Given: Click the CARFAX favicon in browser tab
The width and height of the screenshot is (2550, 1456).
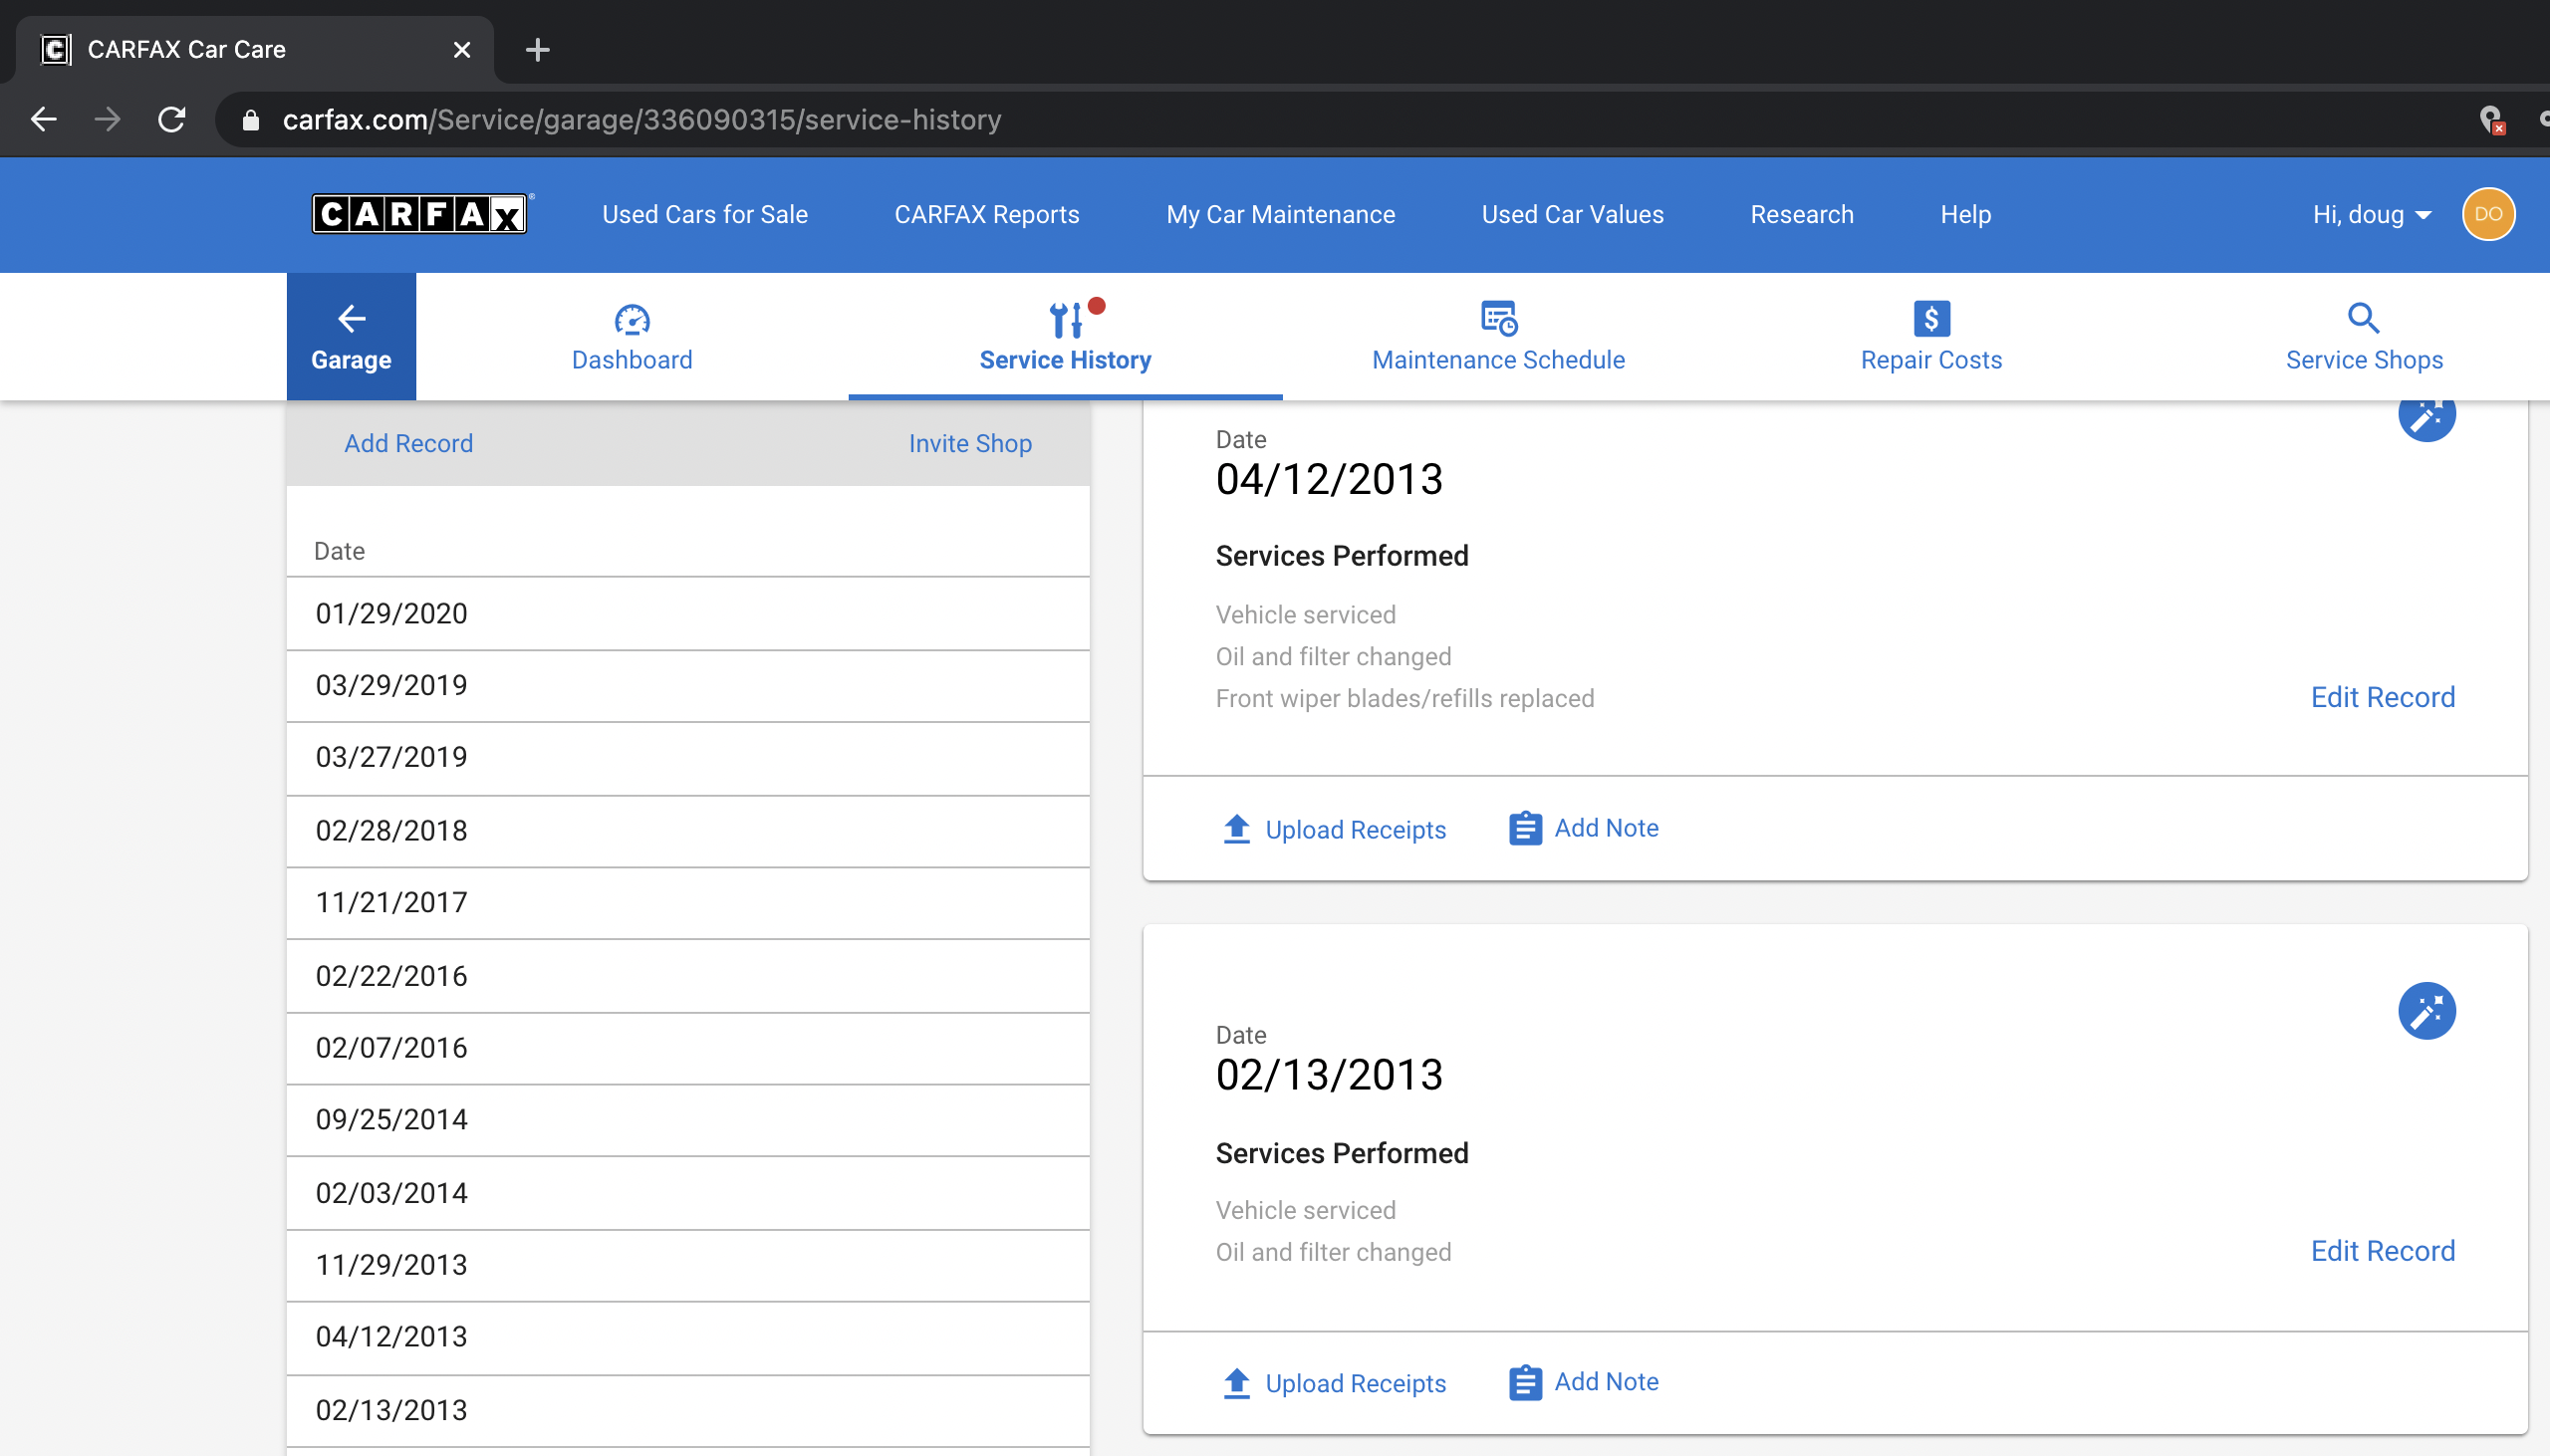Looking at the screenshot, I should coord(56,49).
